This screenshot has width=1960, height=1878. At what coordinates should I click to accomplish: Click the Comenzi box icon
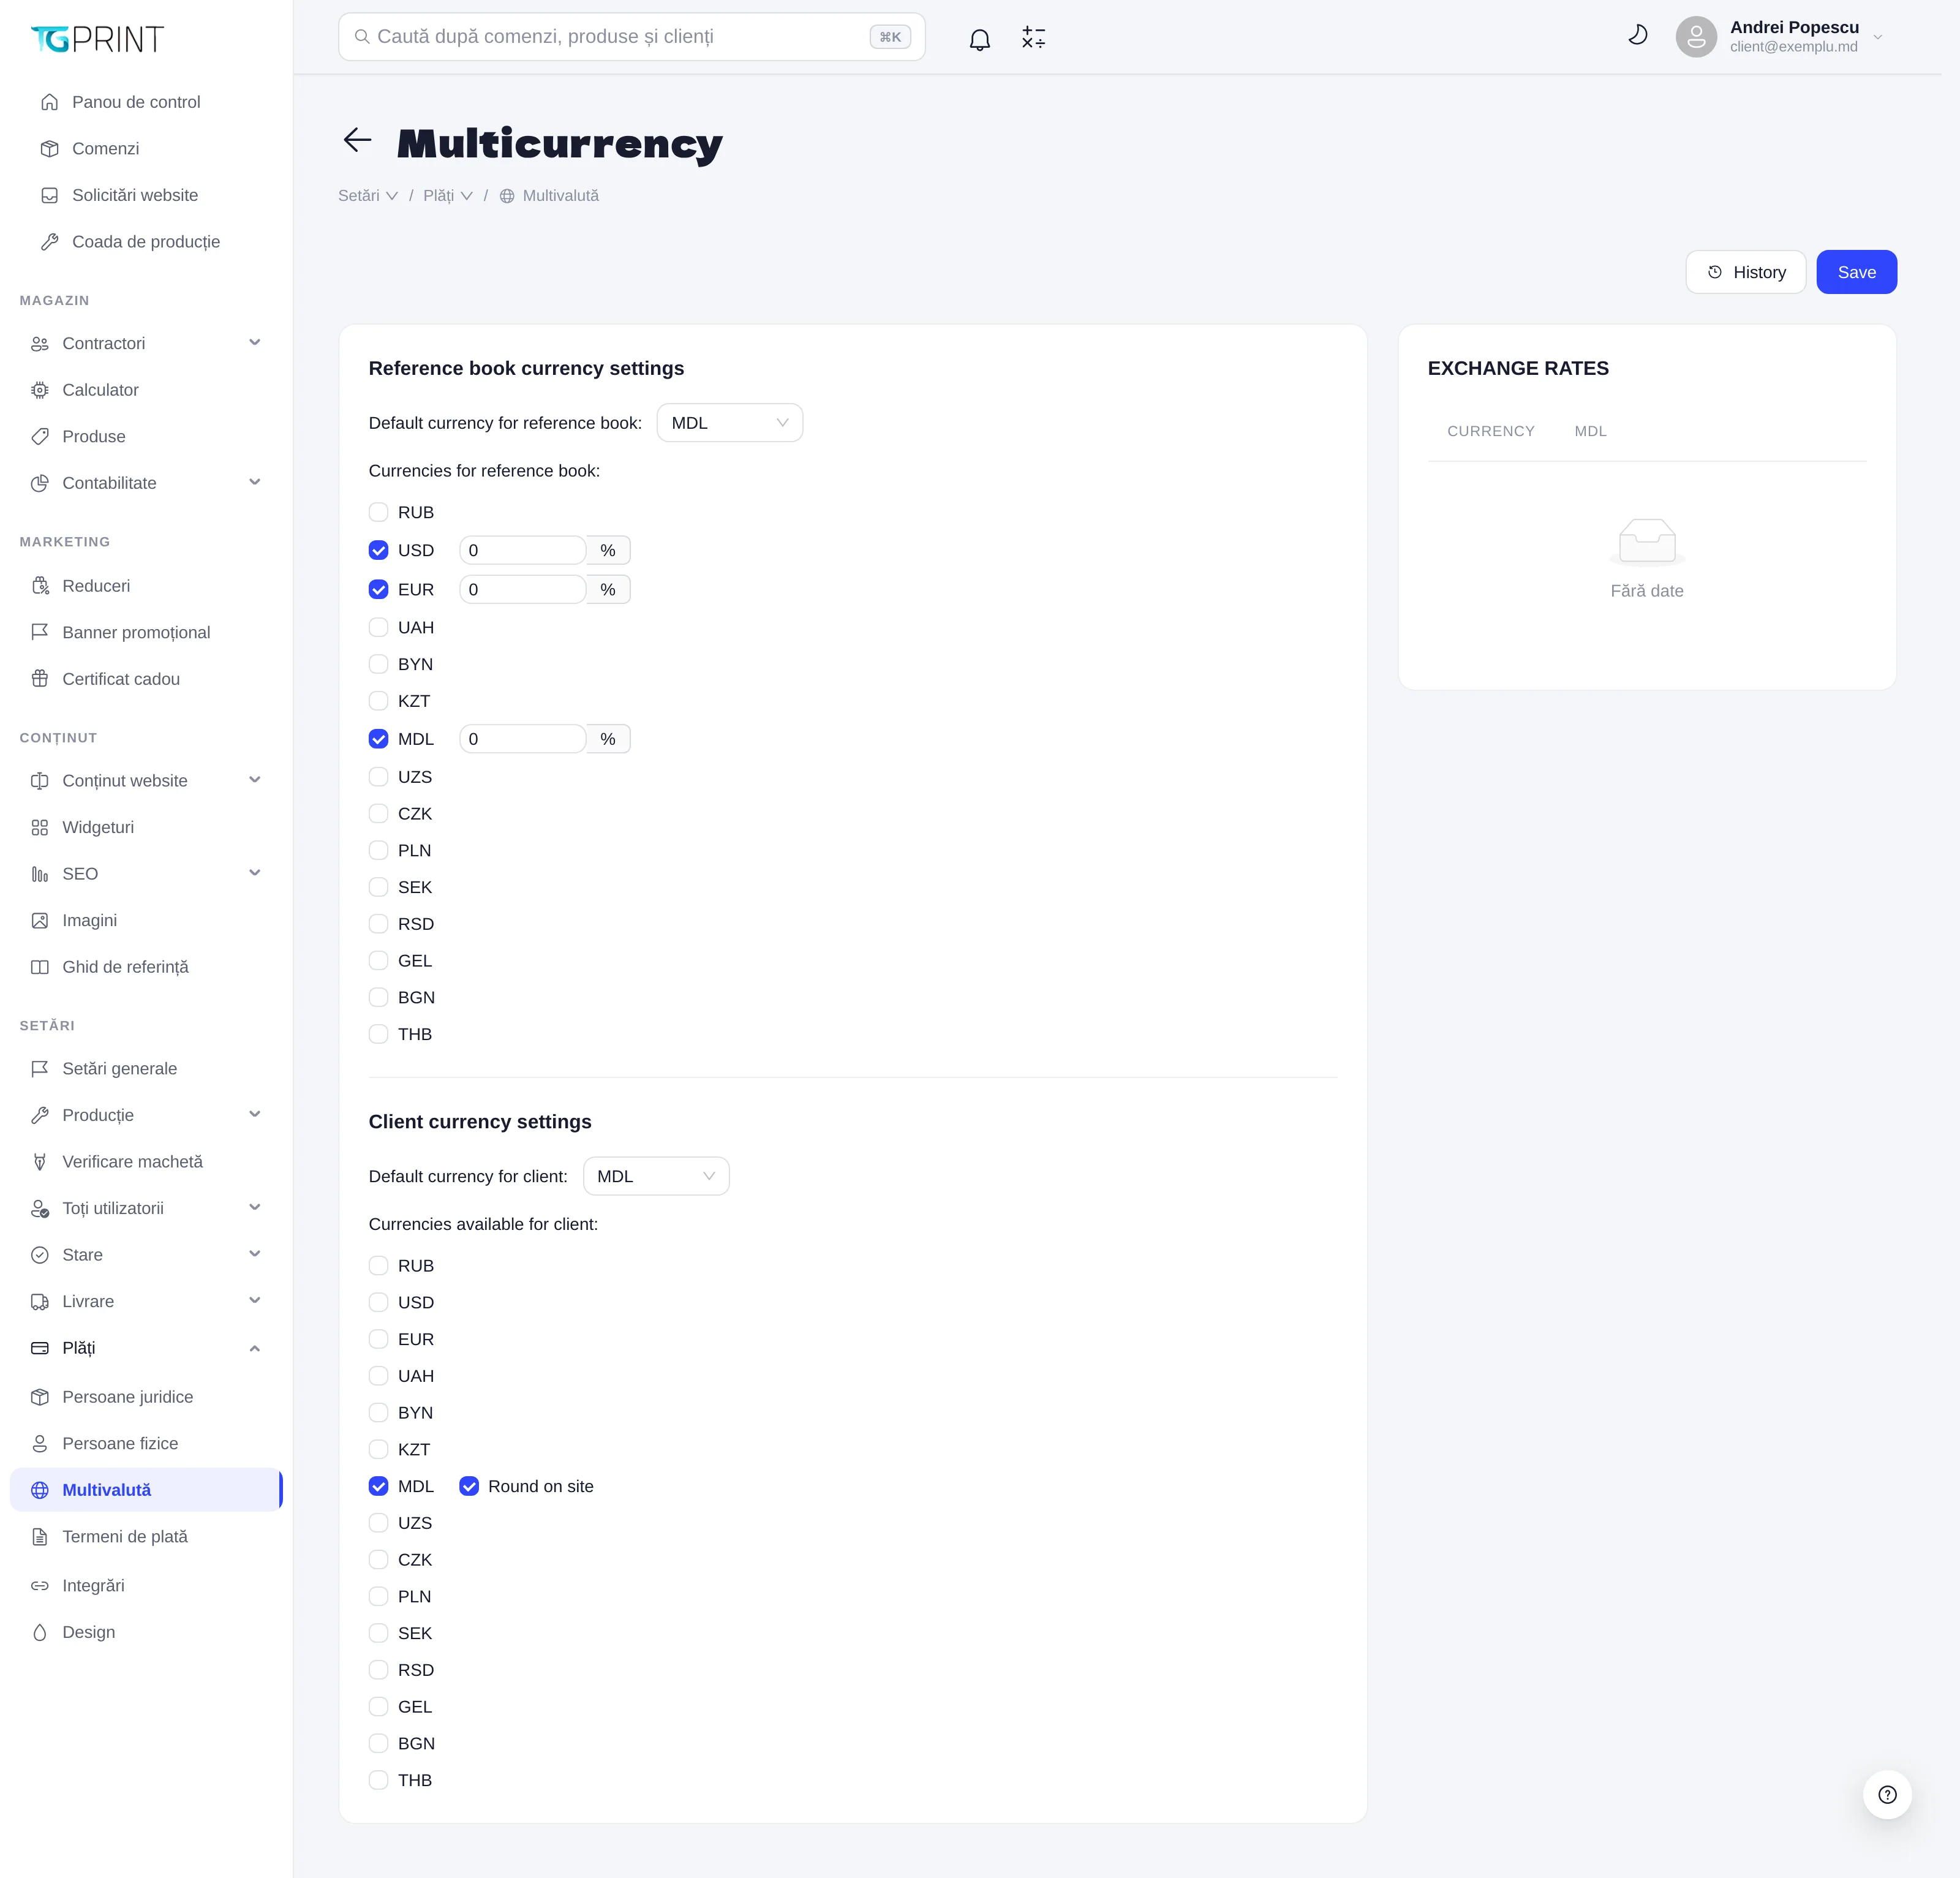coord(49,149)
